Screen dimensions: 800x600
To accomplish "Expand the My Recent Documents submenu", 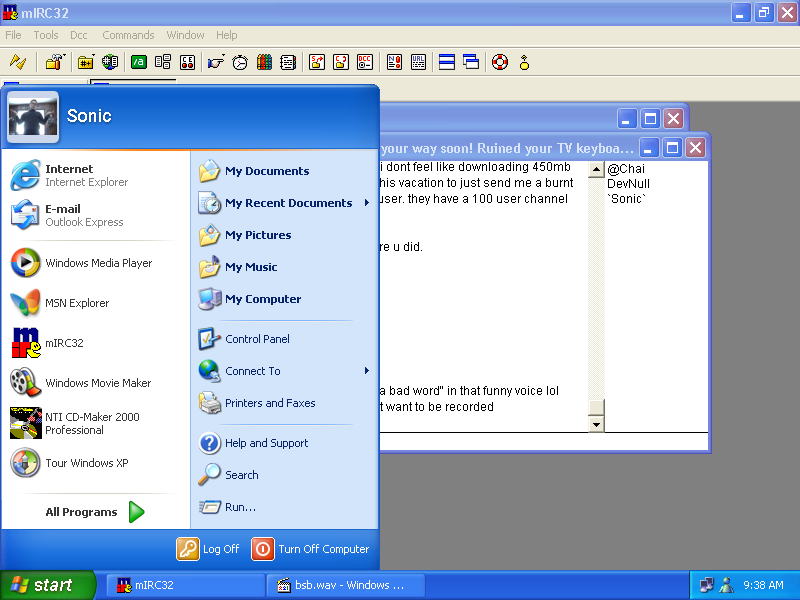I will 288,203.
